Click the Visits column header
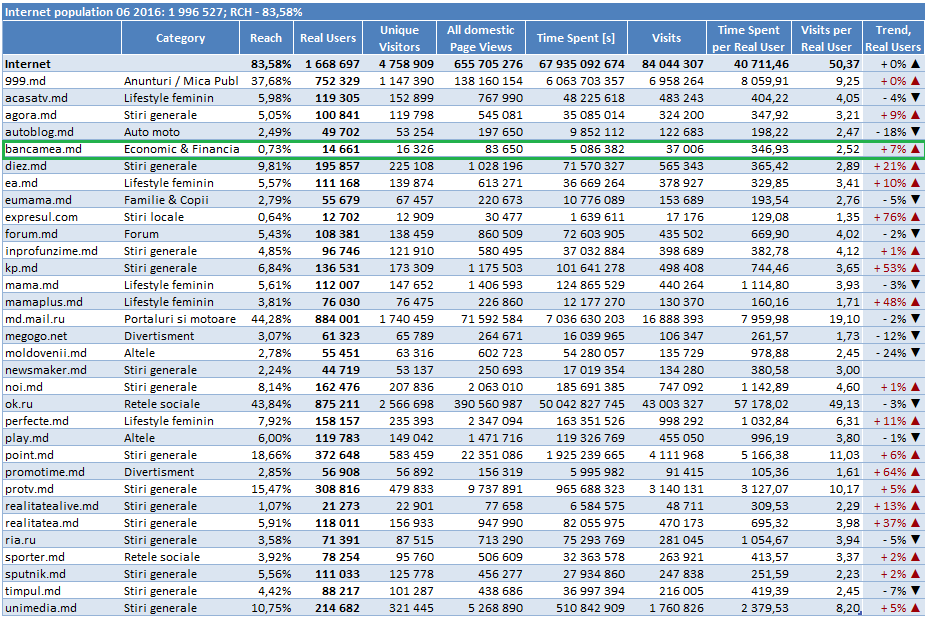The width and height of the screenshot is (925, 621). pyautogui.click(x=667, y=38)
